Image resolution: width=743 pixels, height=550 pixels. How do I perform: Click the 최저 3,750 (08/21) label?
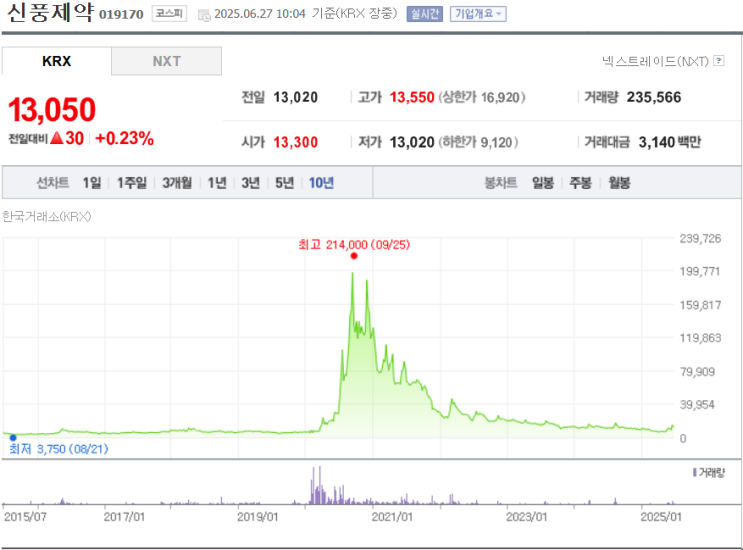(59, 449)
